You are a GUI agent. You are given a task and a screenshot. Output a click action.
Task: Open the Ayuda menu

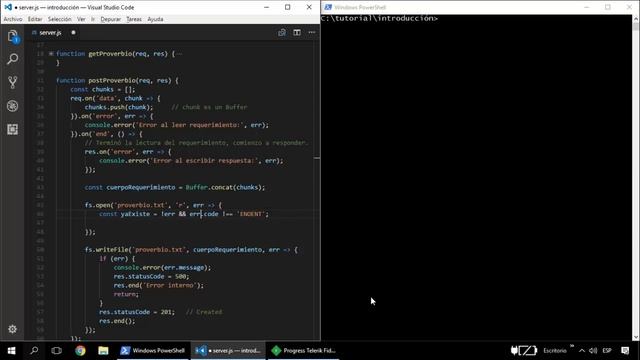(156, 19)
